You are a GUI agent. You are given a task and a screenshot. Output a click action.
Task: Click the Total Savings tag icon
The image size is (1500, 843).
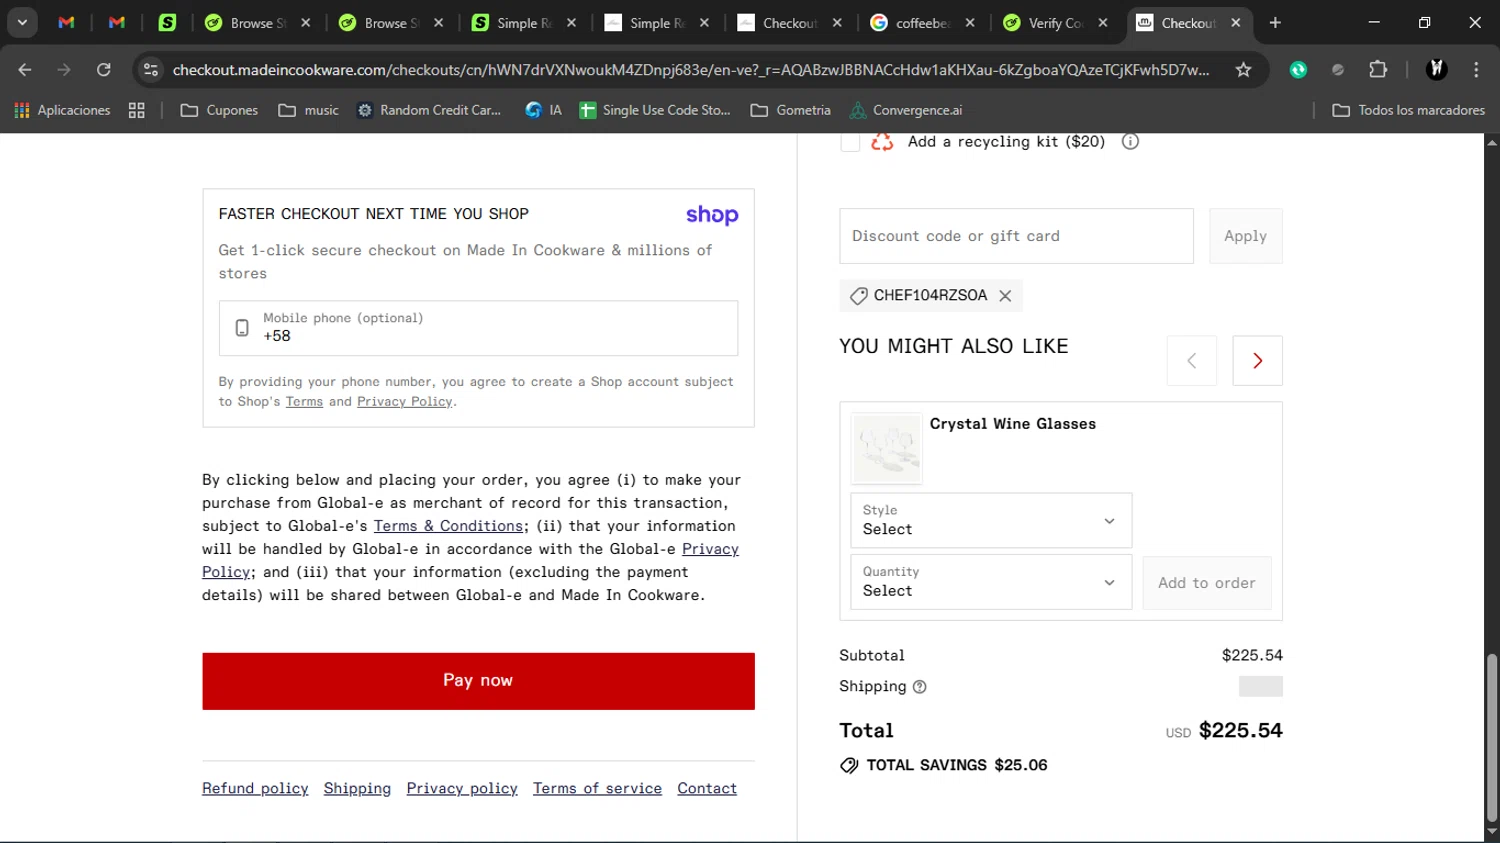pos(849,766)
